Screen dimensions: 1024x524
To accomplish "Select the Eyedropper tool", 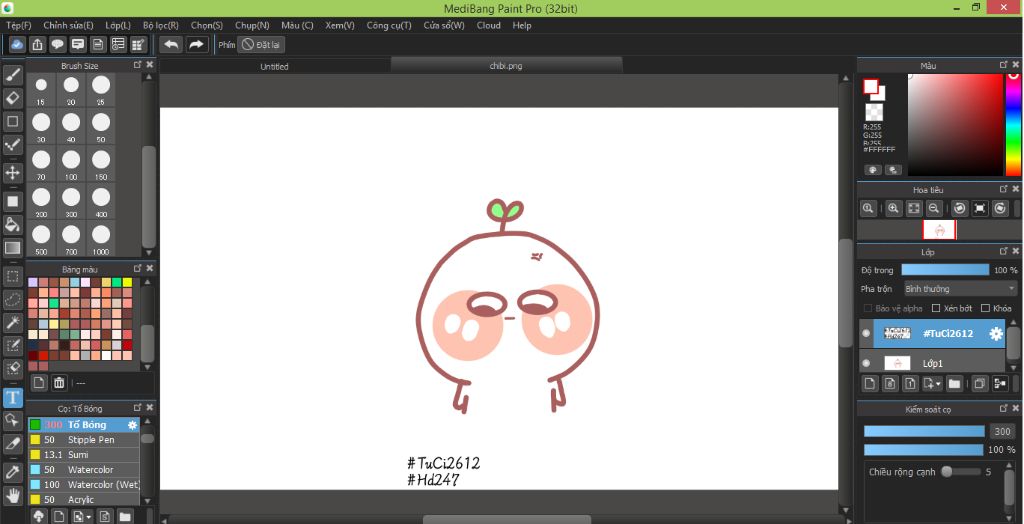I will coord(12,472).
